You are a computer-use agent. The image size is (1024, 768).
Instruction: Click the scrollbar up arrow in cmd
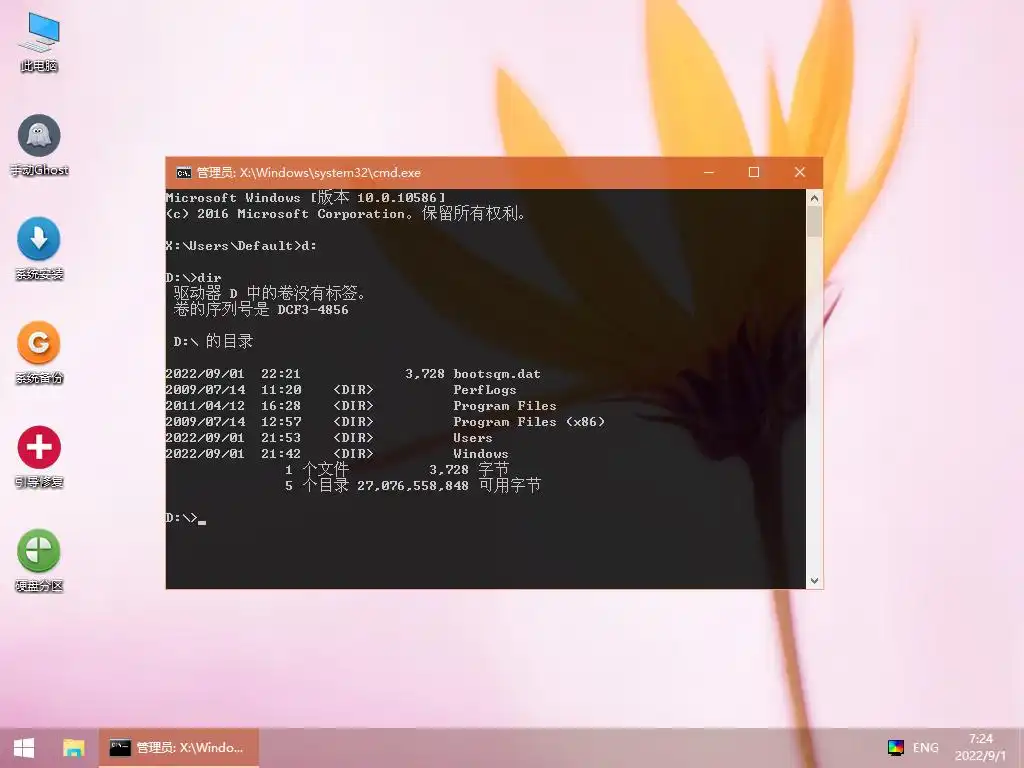(814, 198)
